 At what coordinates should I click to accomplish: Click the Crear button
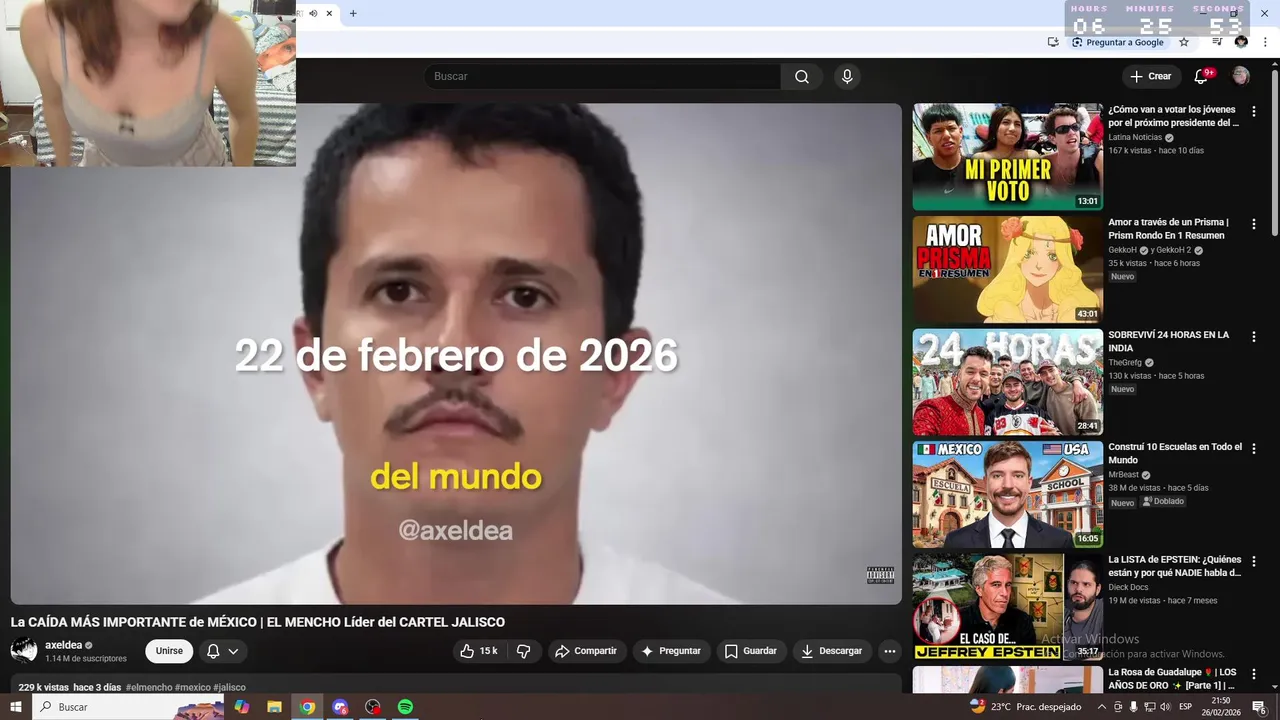(x=1150, y=76)
